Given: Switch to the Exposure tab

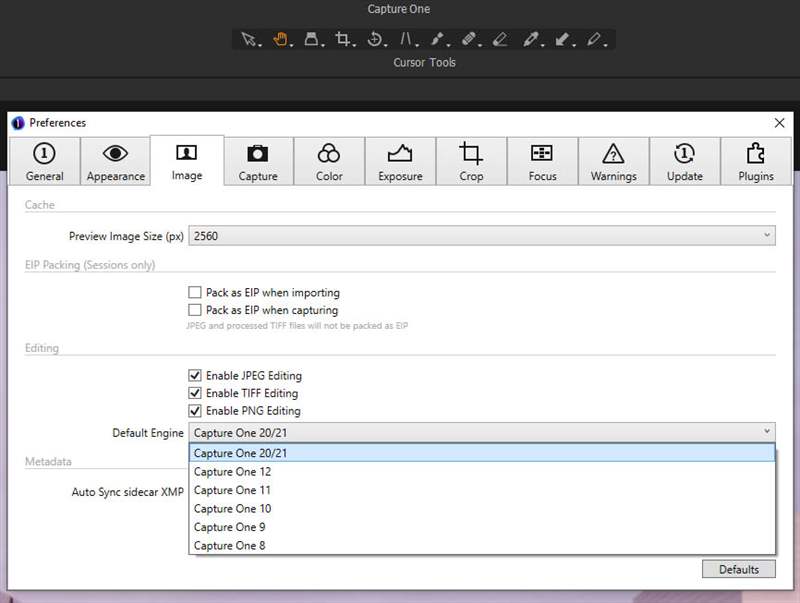Looking at the screenshot, I should coord(401,161).
